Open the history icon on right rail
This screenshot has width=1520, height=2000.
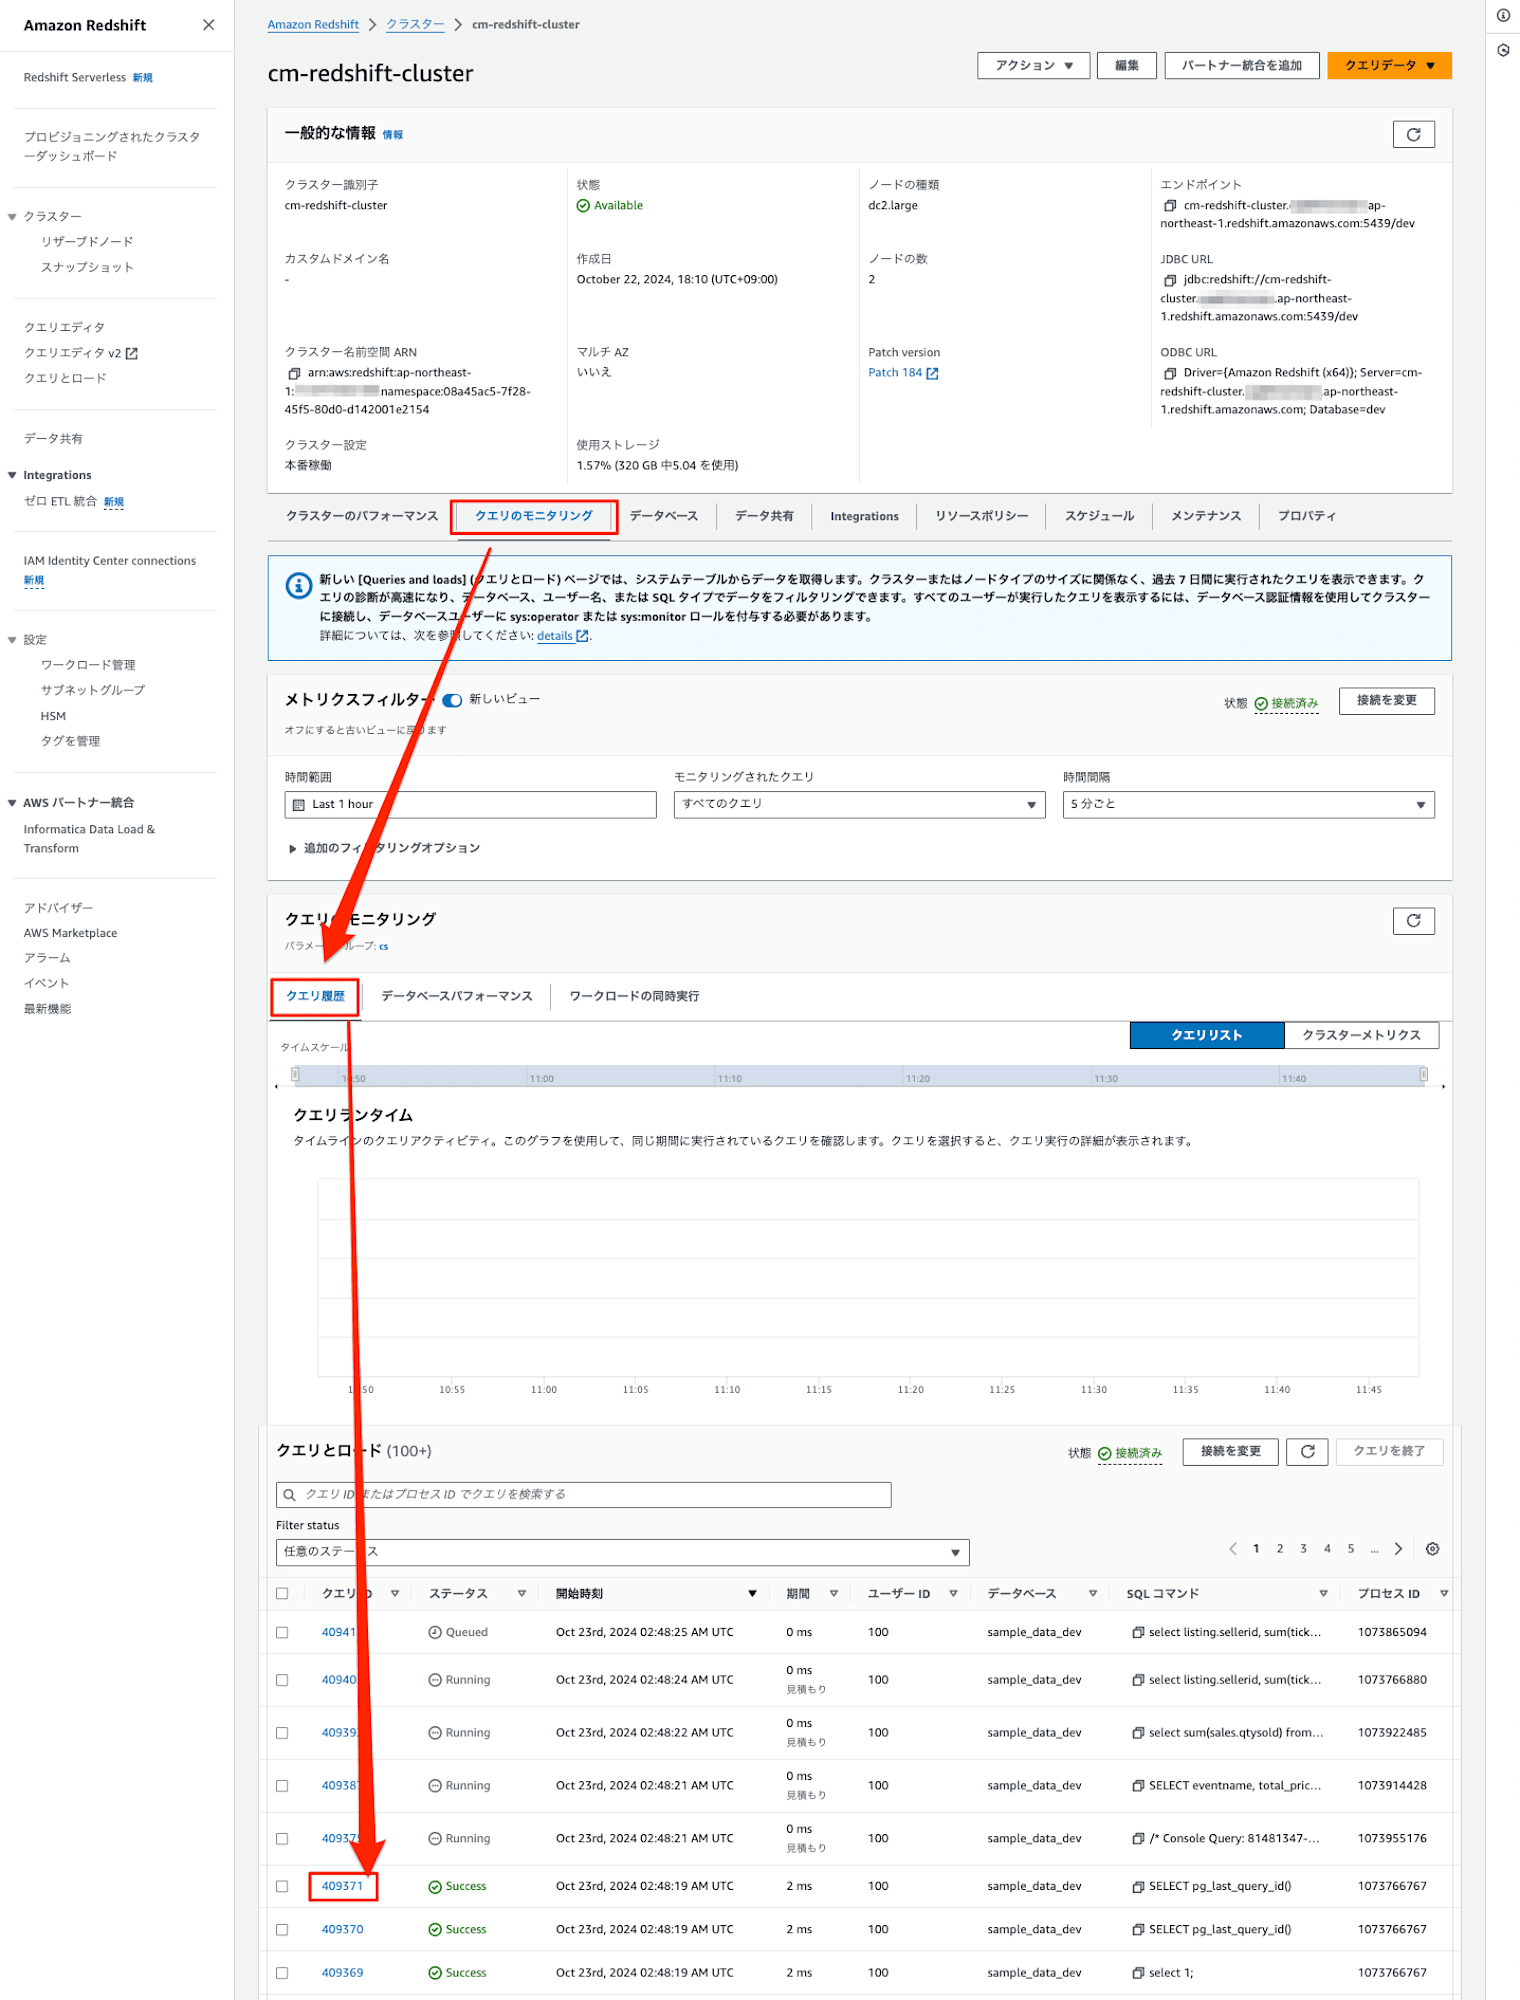(1503, 50)
